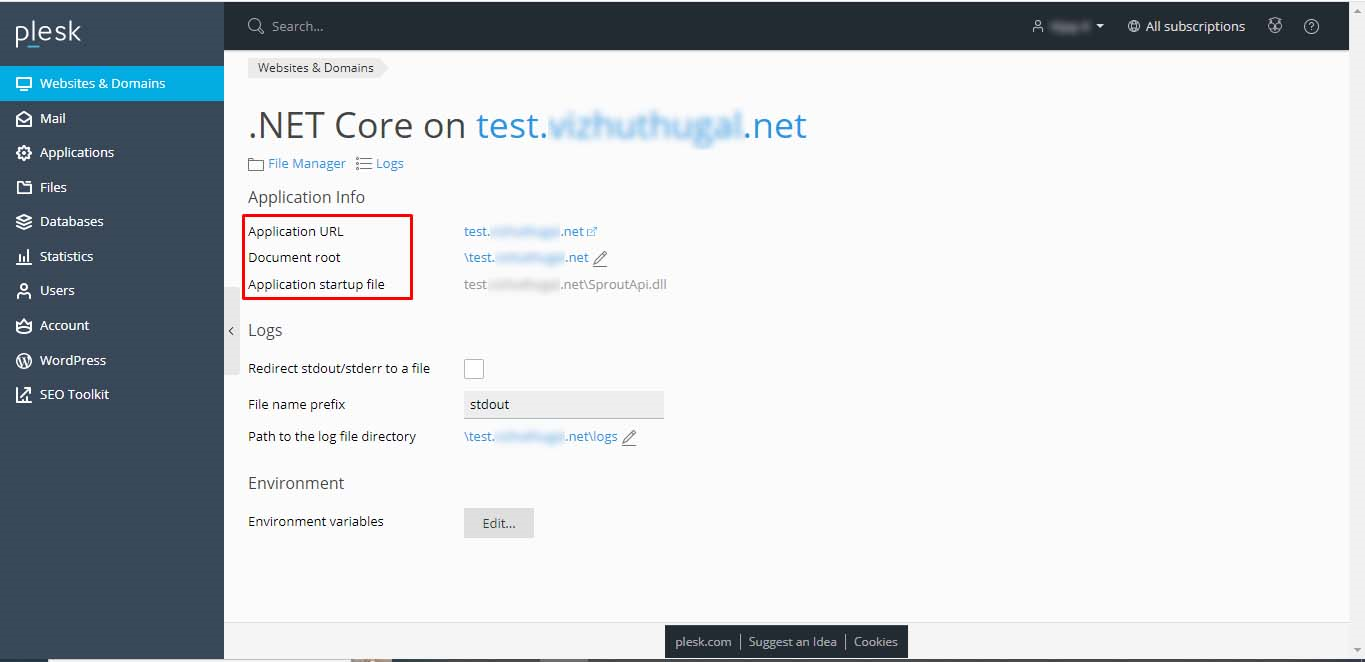Open Cookies footer link
The width and height of the screenshot is (1365, 662).
coord(876,642)
